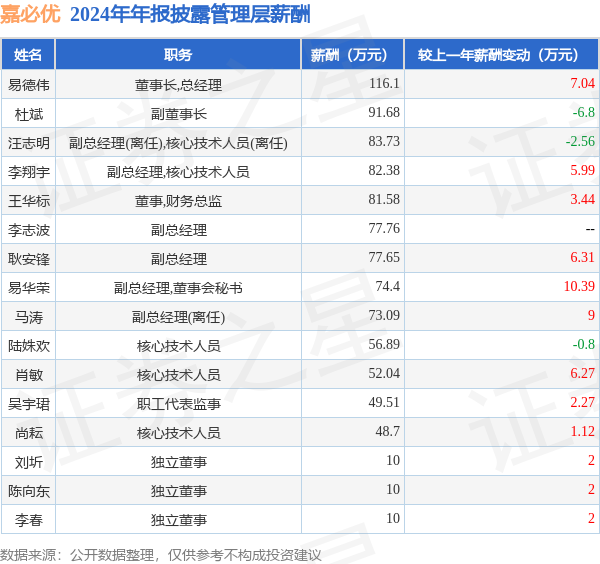The height and width of the screenshot is (564, 600).
Task: Click the change value 10.39
Action: [579, 286]
